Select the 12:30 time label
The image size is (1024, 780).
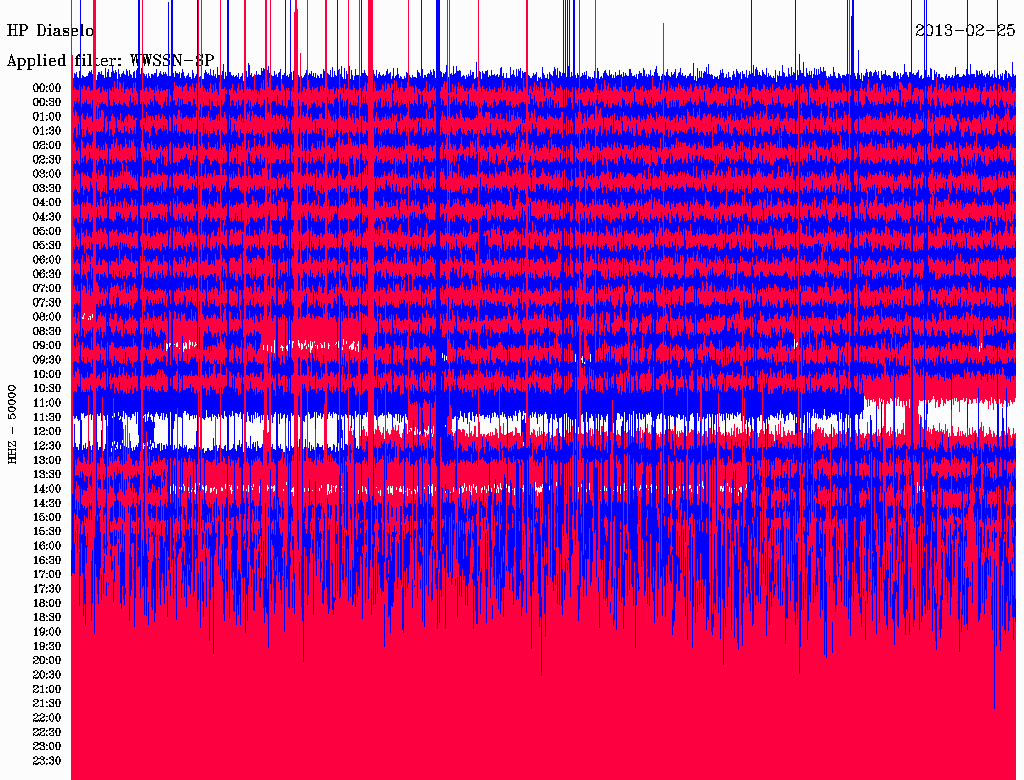click(47, 446)
